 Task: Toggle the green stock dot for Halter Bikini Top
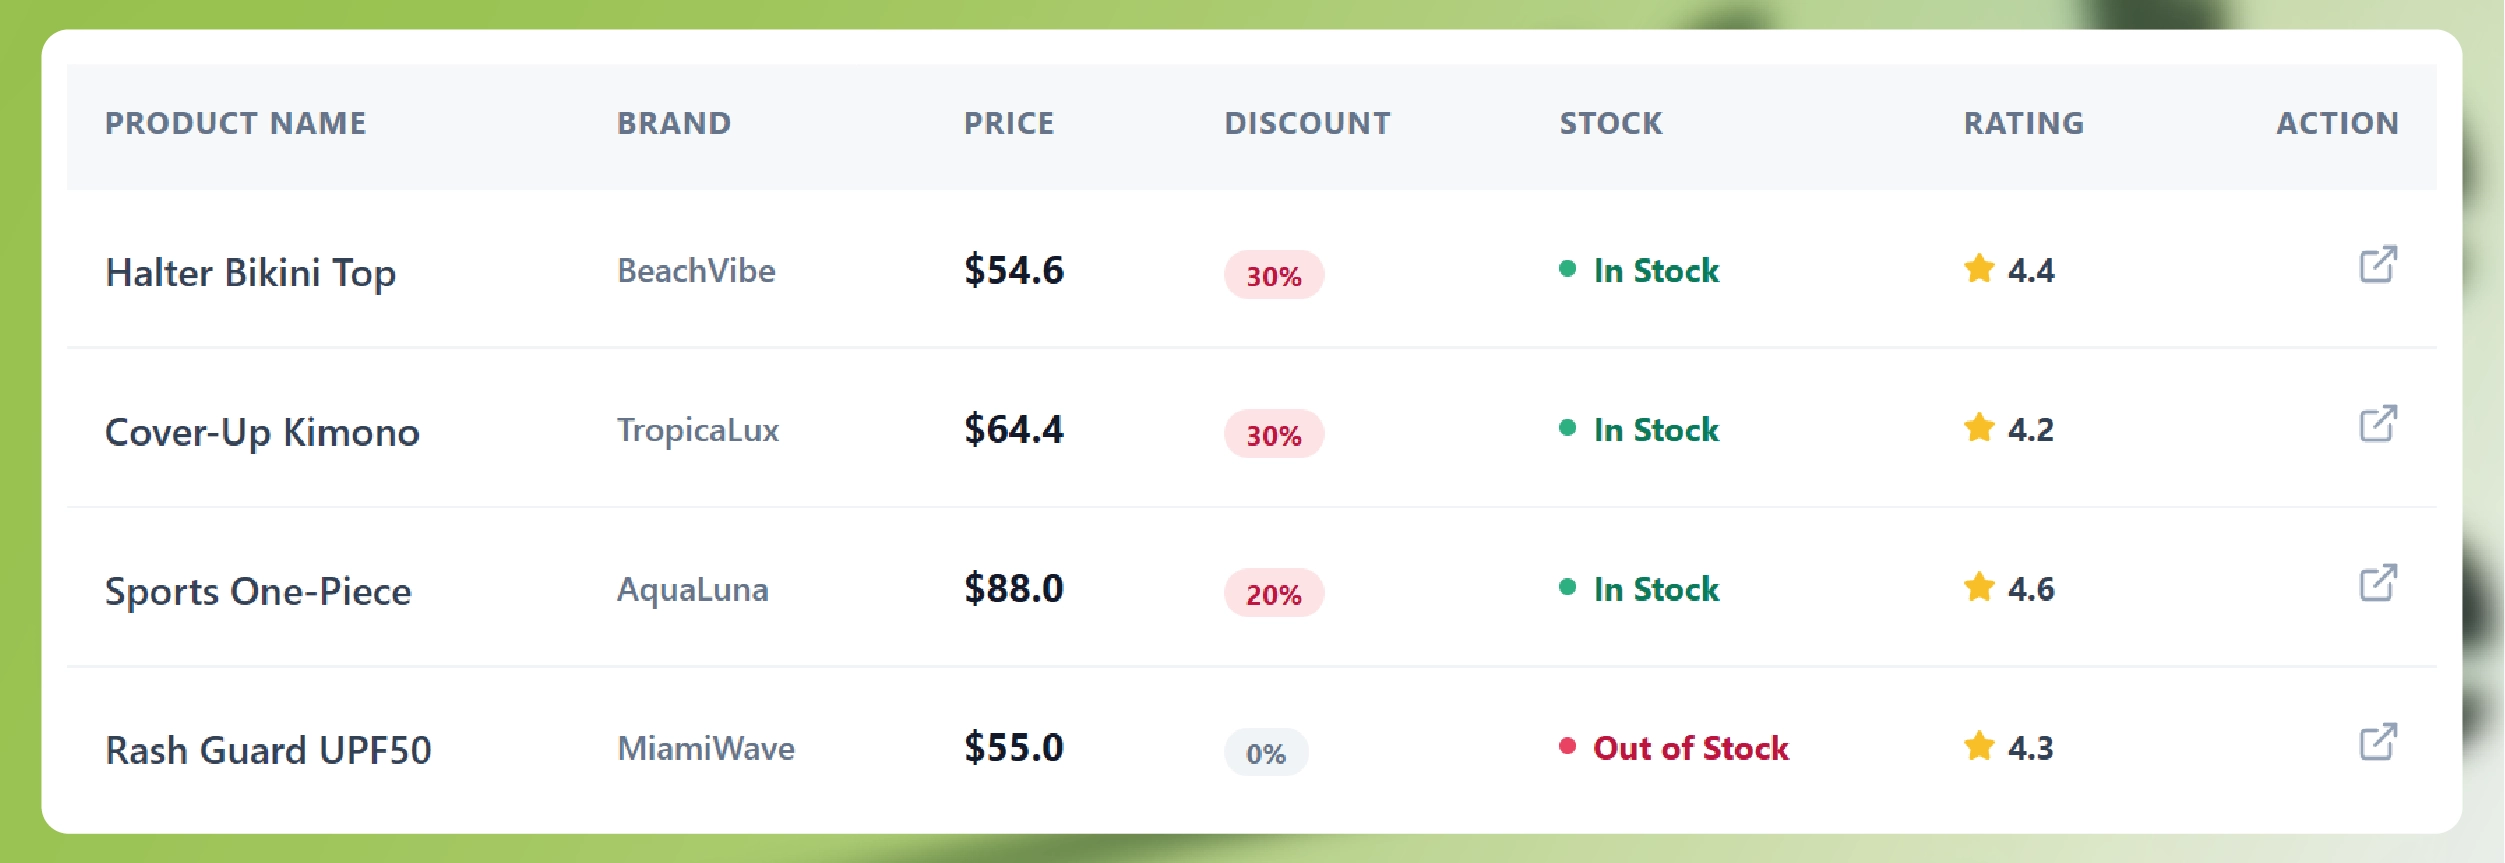(x=1566, y=268)
